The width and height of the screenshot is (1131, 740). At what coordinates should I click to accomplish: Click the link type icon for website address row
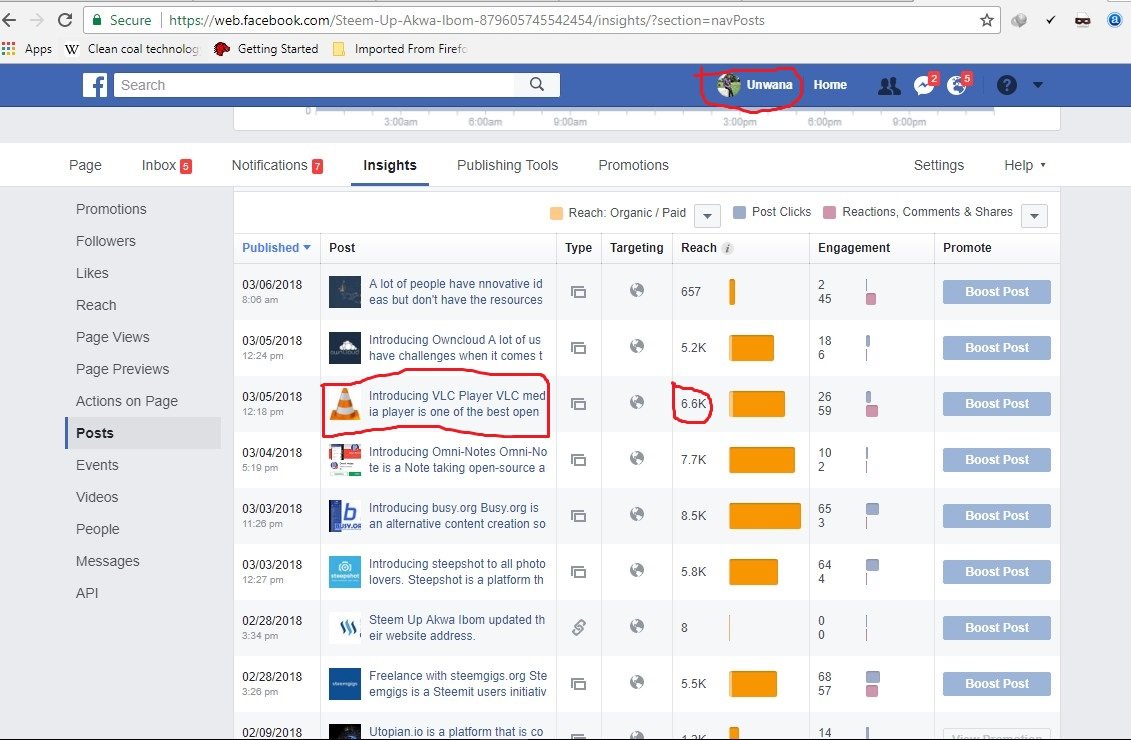coord(578,627)
